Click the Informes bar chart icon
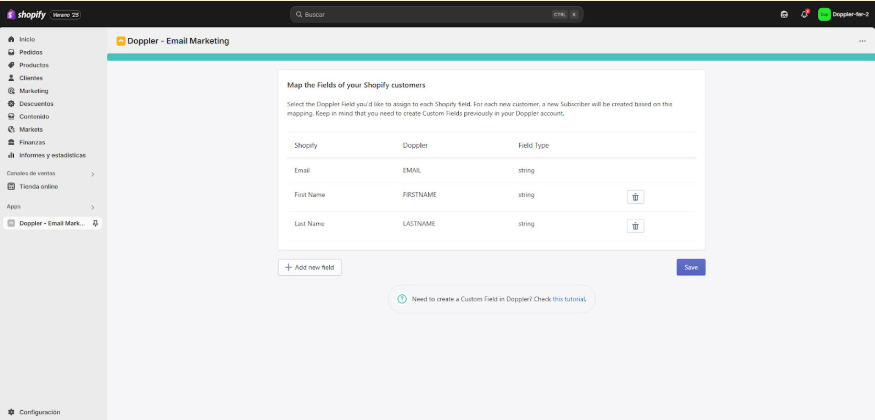 (11, 155)
